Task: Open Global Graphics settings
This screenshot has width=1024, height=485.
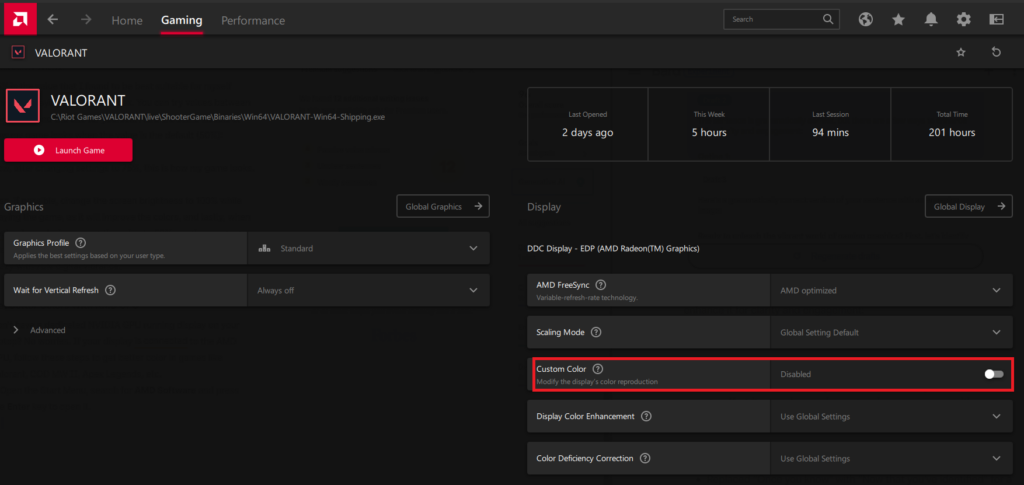Action: [x=443, y=206]
